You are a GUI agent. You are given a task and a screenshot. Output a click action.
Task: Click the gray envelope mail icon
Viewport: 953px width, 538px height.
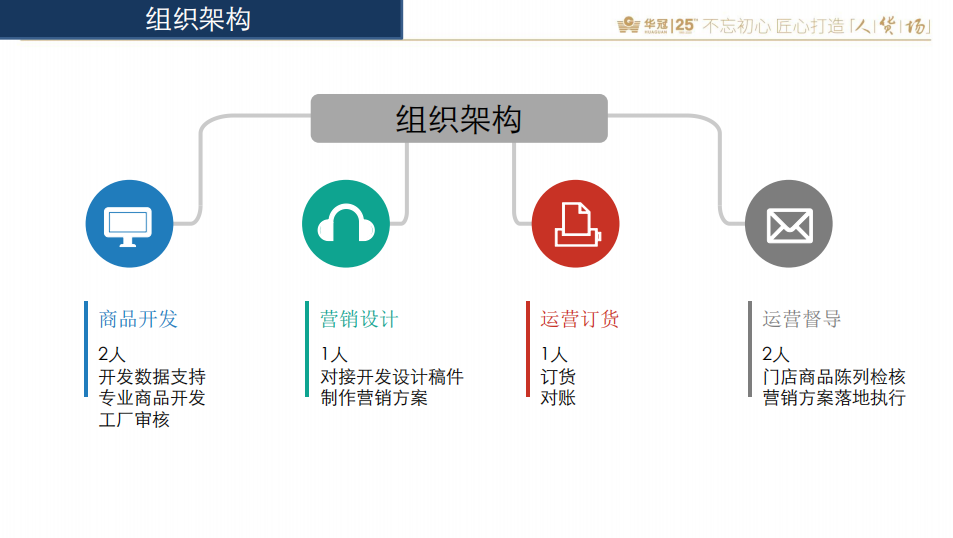[789, 224]
